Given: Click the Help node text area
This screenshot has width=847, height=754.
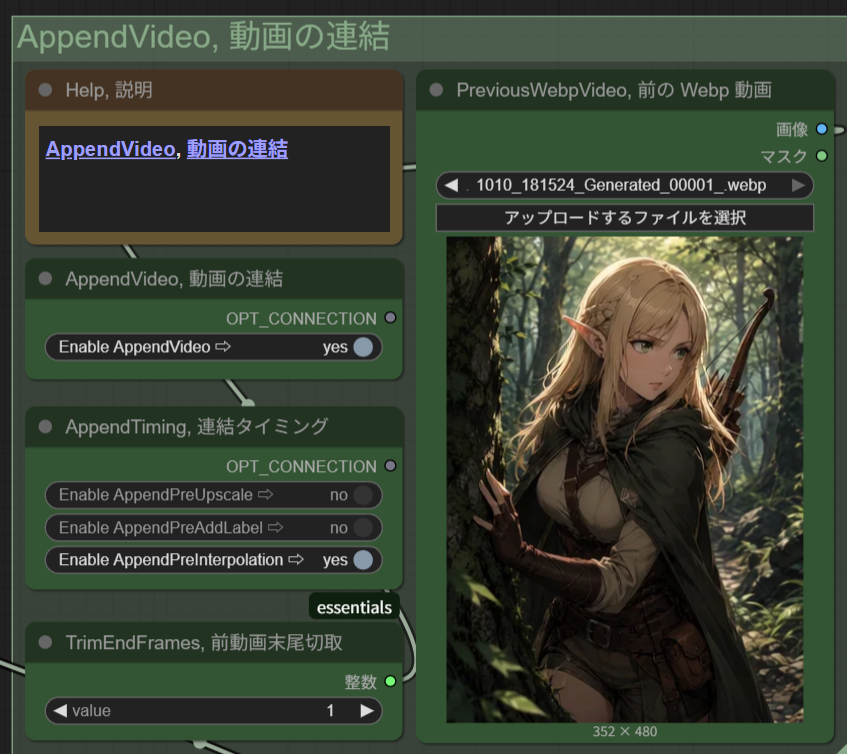Looking at the screenshot, I should pyautogui.click(x=214, y=179).
